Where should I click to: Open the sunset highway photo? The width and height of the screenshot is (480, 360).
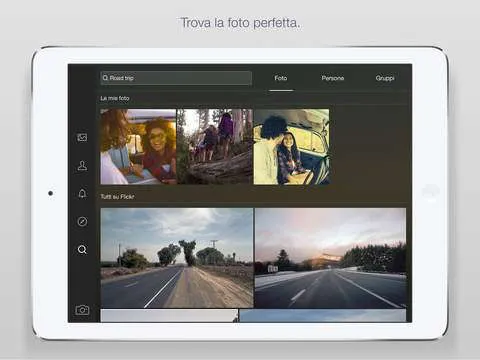pos(330,258)
